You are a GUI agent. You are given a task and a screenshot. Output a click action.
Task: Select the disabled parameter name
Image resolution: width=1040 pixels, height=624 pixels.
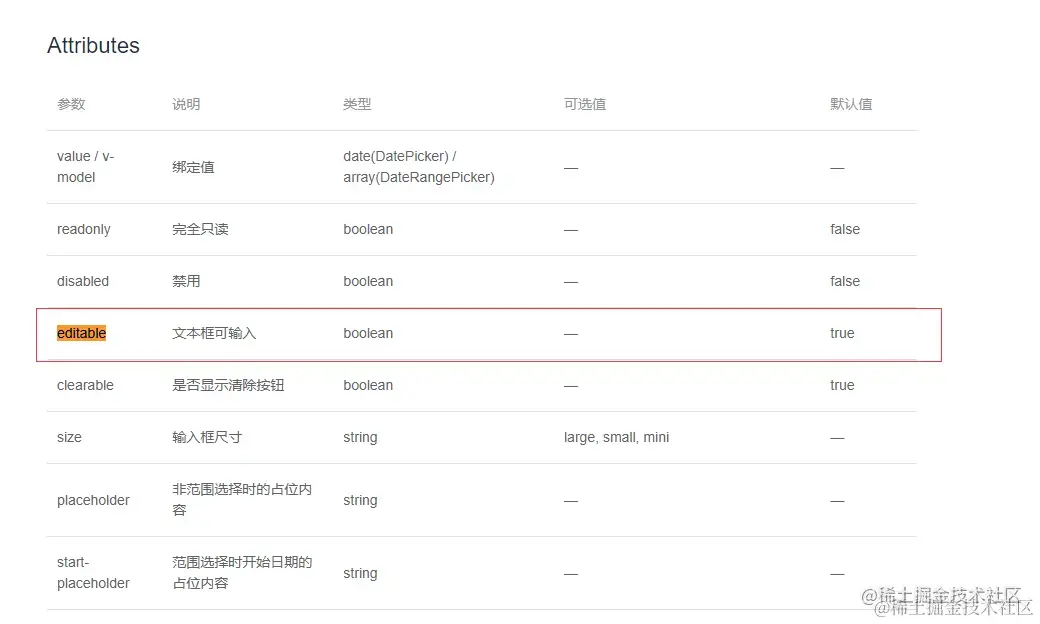[x=83, y=281]
